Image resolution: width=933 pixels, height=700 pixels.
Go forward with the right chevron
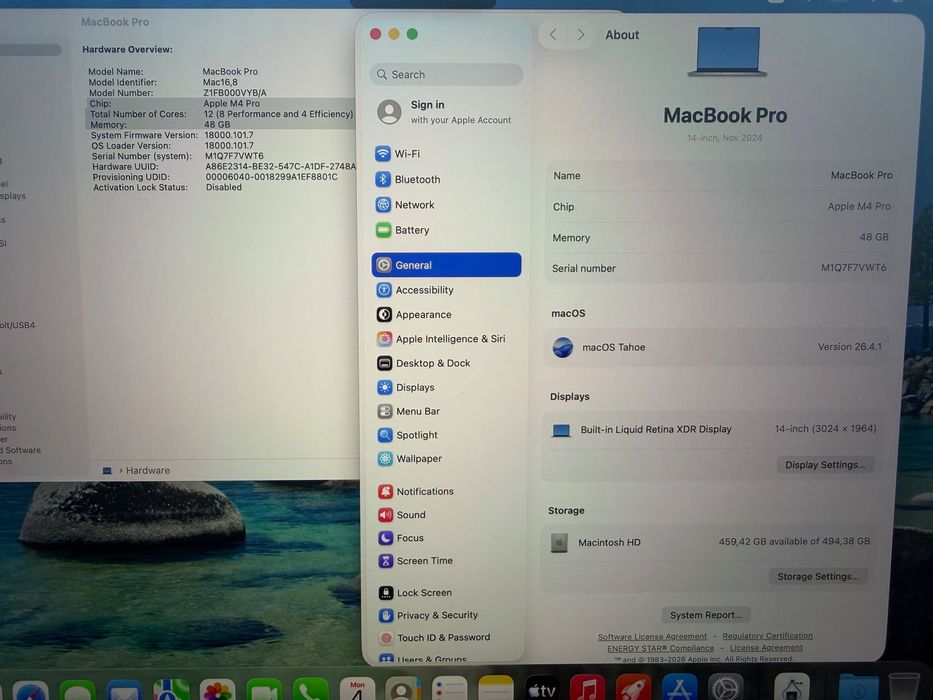[581, 35]
